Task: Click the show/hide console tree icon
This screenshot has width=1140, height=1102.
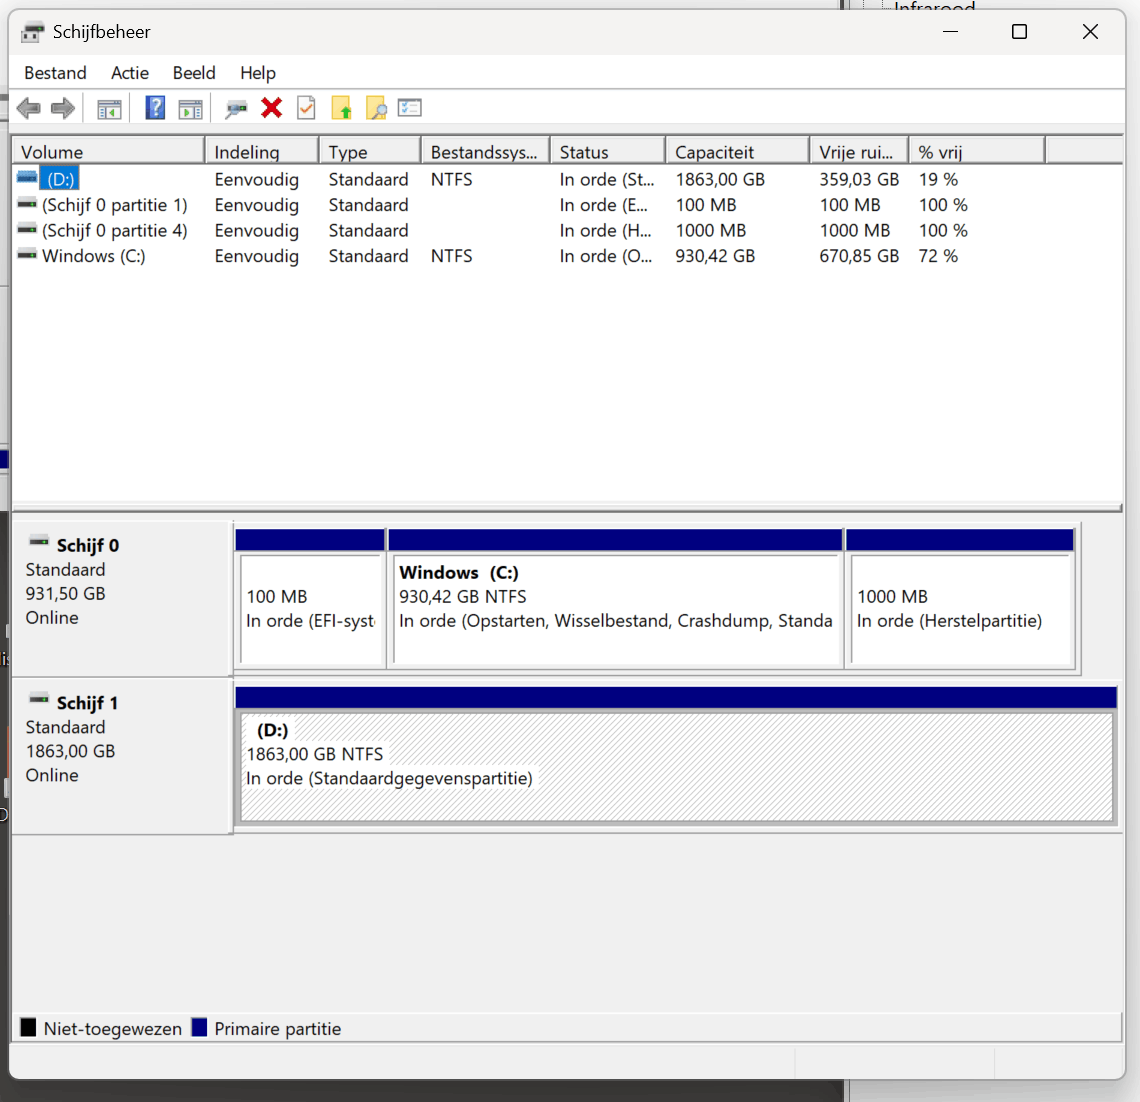Action: pos(109,109)
